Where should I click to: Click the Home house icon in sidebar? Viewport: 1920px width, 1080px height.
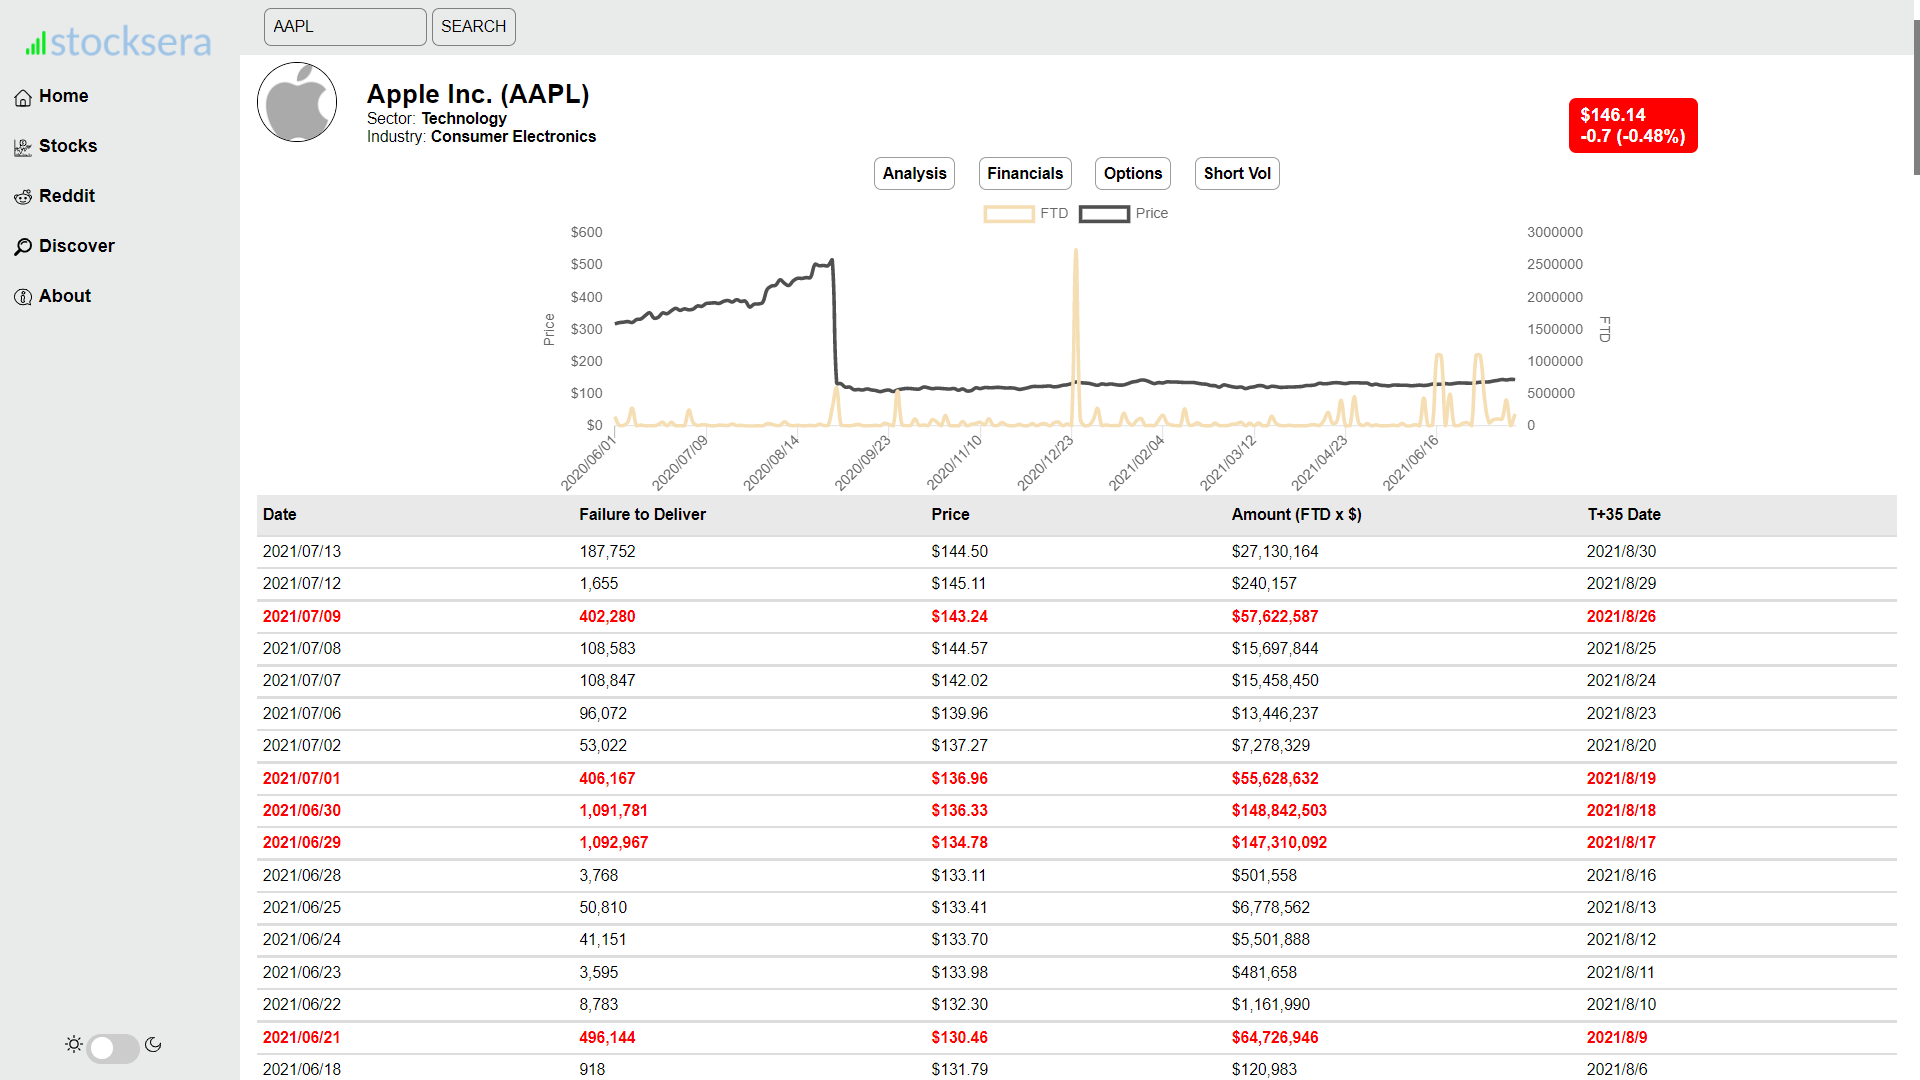(23, 97)
